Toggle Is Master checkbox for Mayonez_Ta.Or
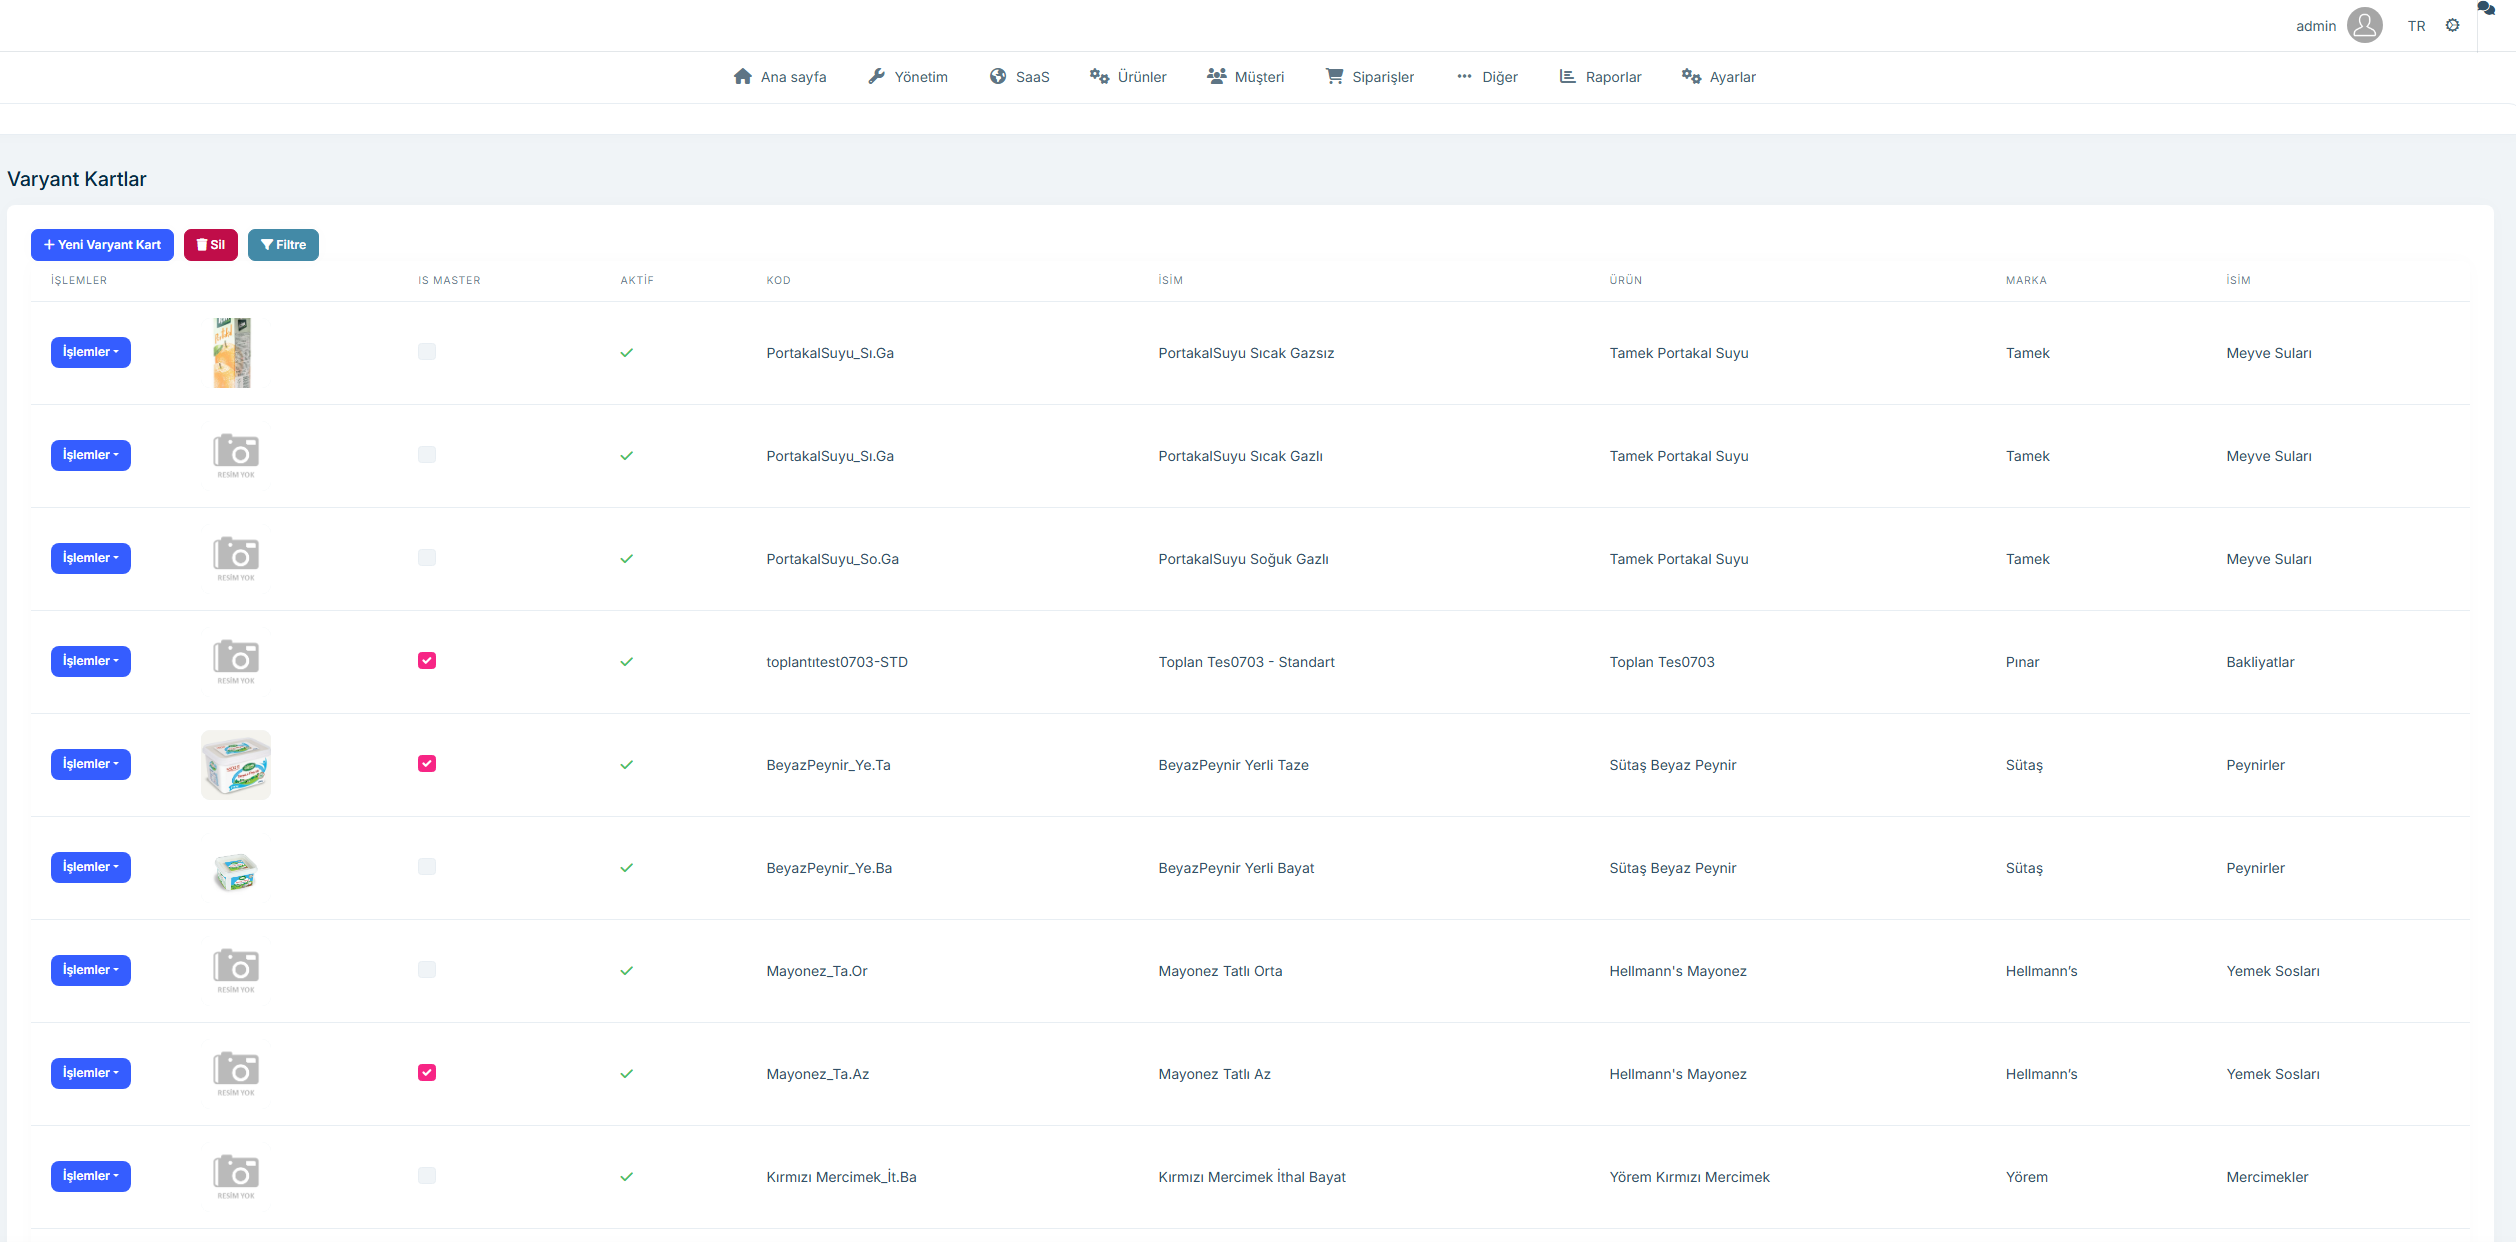This screenshot has height=1242, width=2516. [x=427, y=970]
